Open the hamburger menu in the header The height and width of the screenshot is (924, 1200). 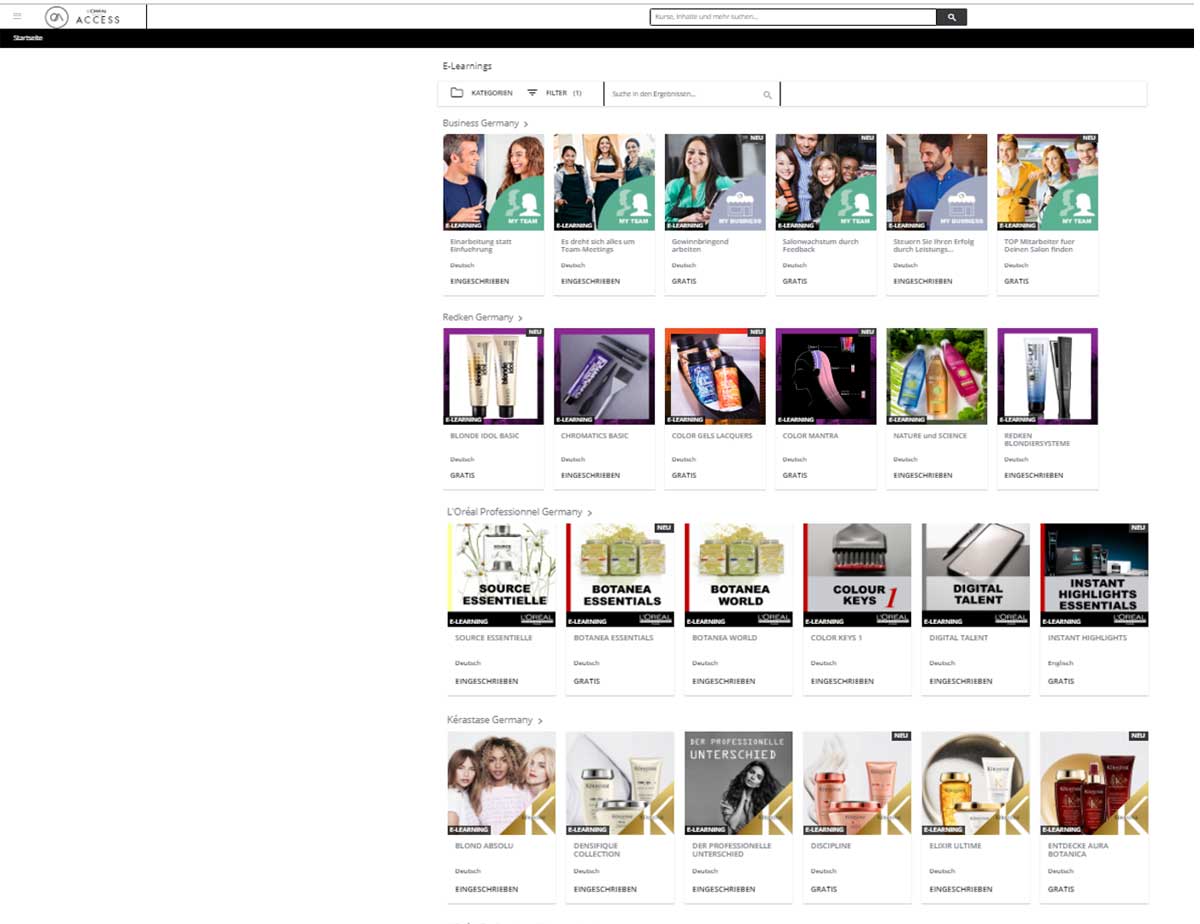click(x=17, y=16)
